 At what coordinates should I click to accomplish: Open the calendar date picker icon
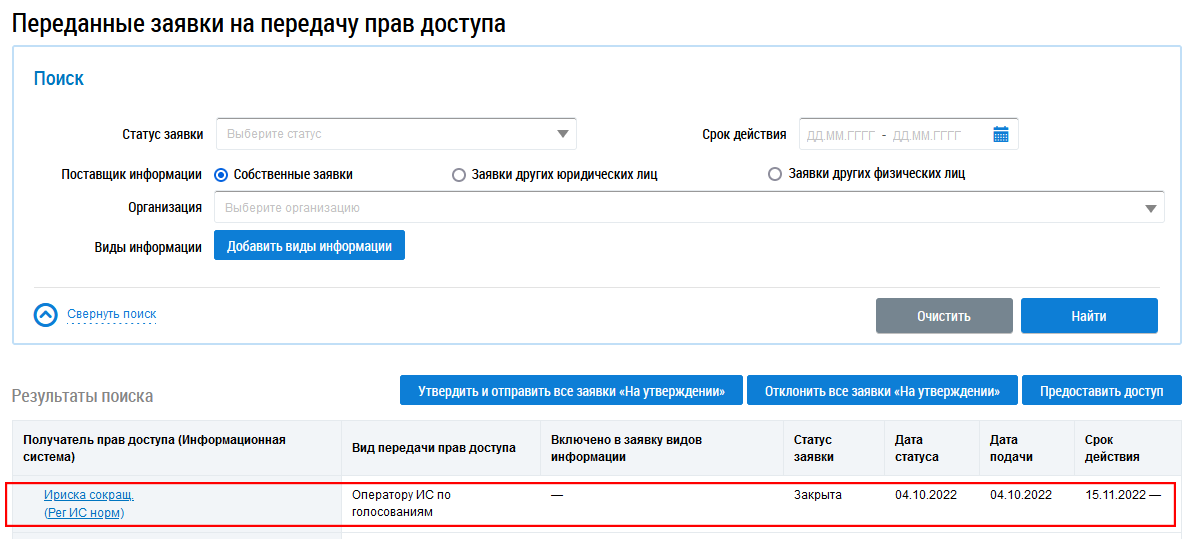[x=1000, y=134]
